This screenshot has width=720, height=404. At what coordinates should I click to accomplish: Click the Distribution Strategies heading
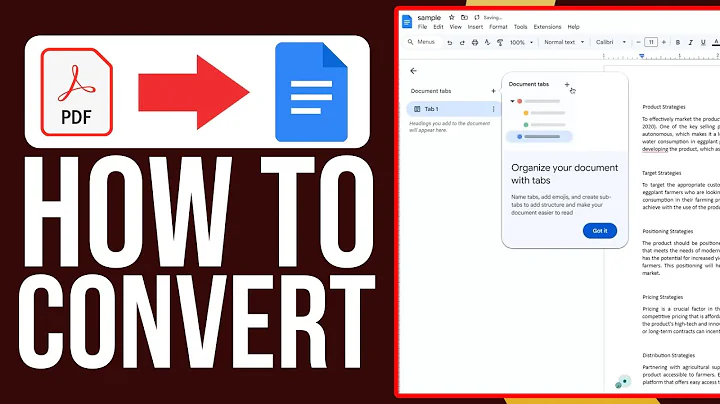(669, 355)
